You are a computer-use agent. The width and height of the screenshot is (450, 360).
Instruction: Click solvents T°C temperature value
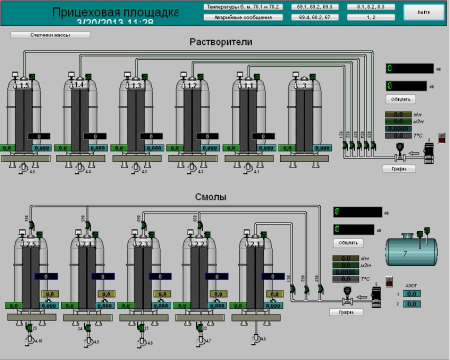point(398,136)
